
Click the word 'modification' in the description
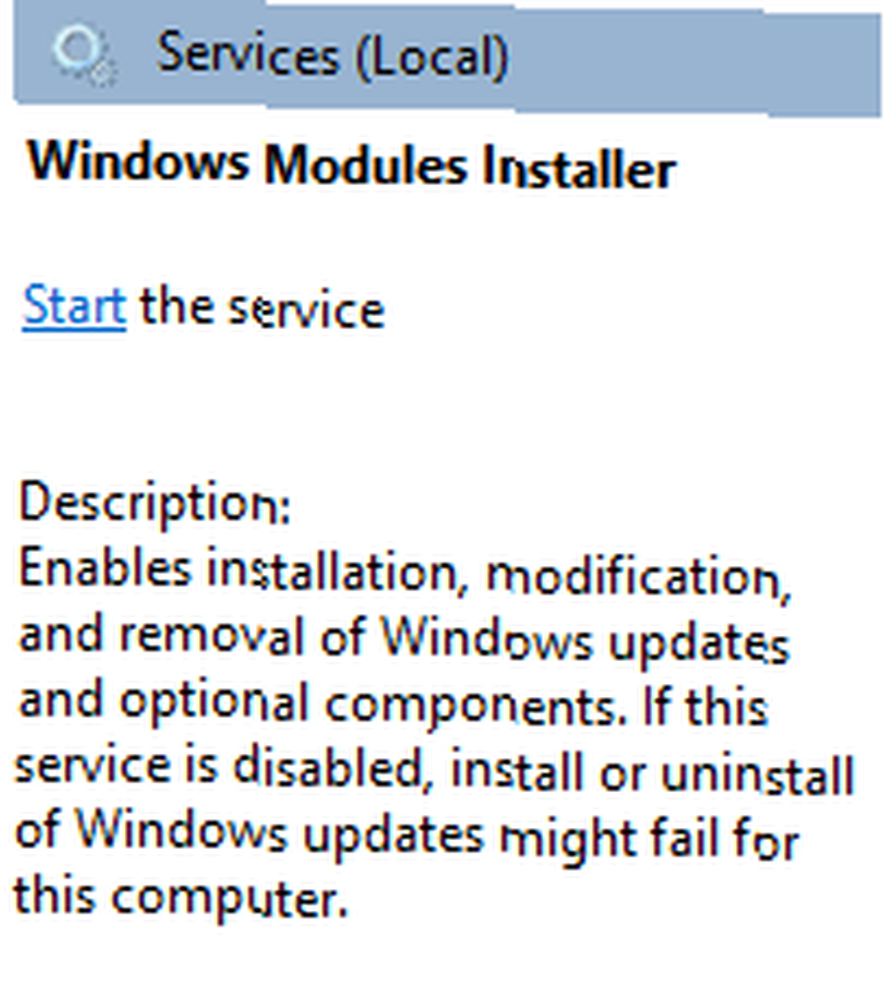[638, 576]
